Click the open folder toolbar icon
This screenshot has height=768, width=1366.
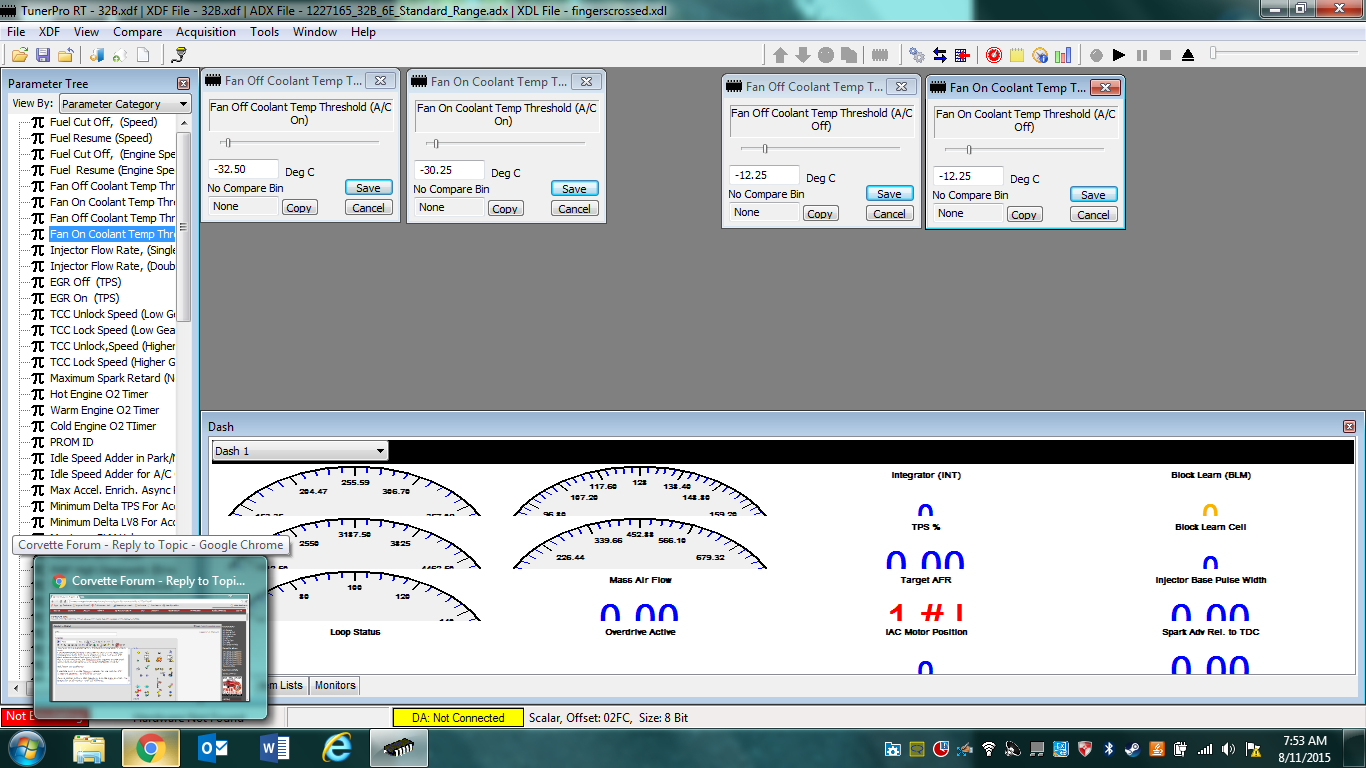pos(20,55)
